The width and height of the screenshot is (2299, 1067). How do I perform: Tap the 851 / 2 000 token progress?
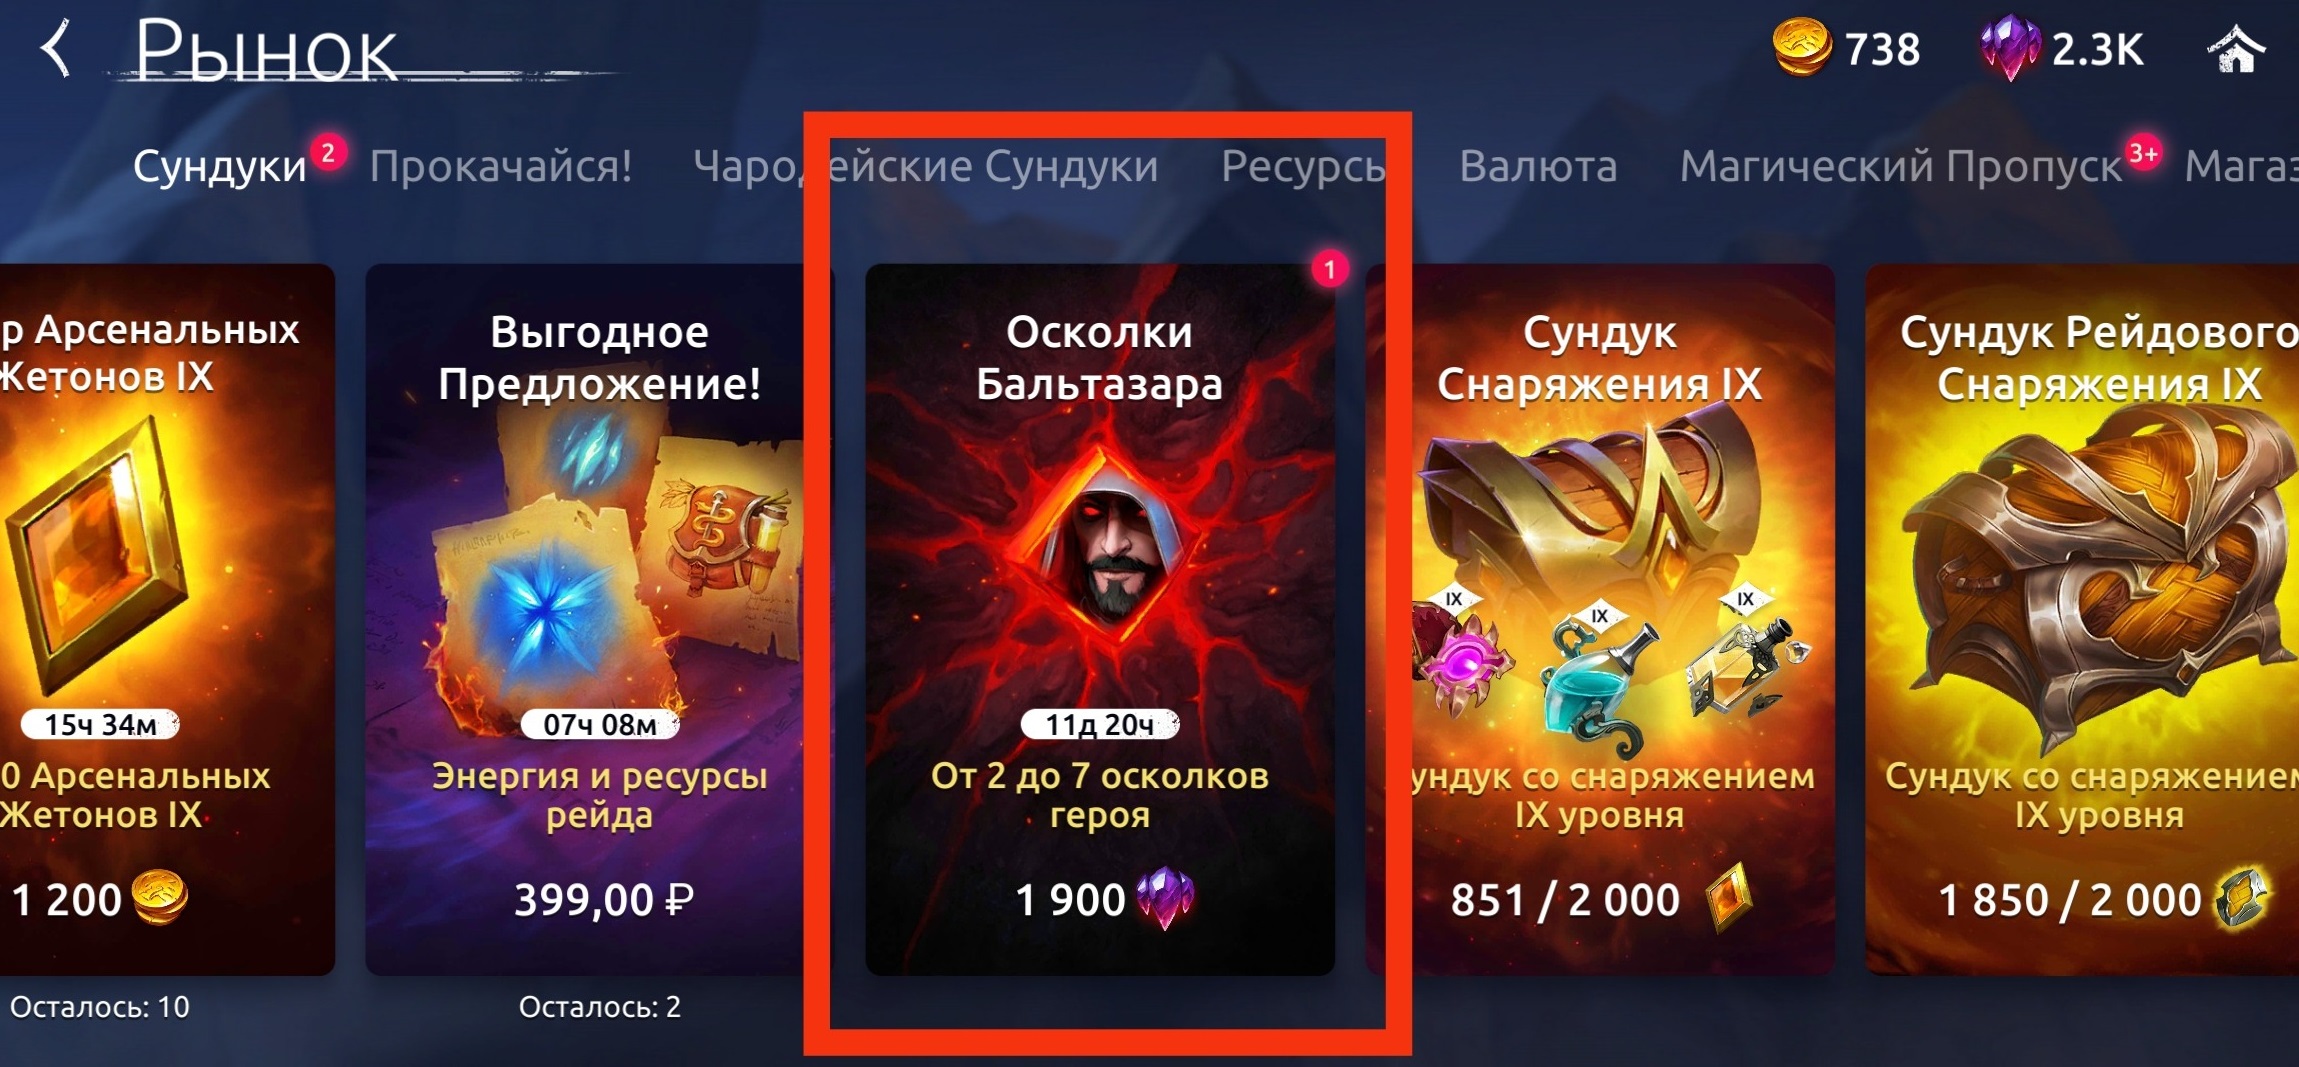[x=1565, y=900]
